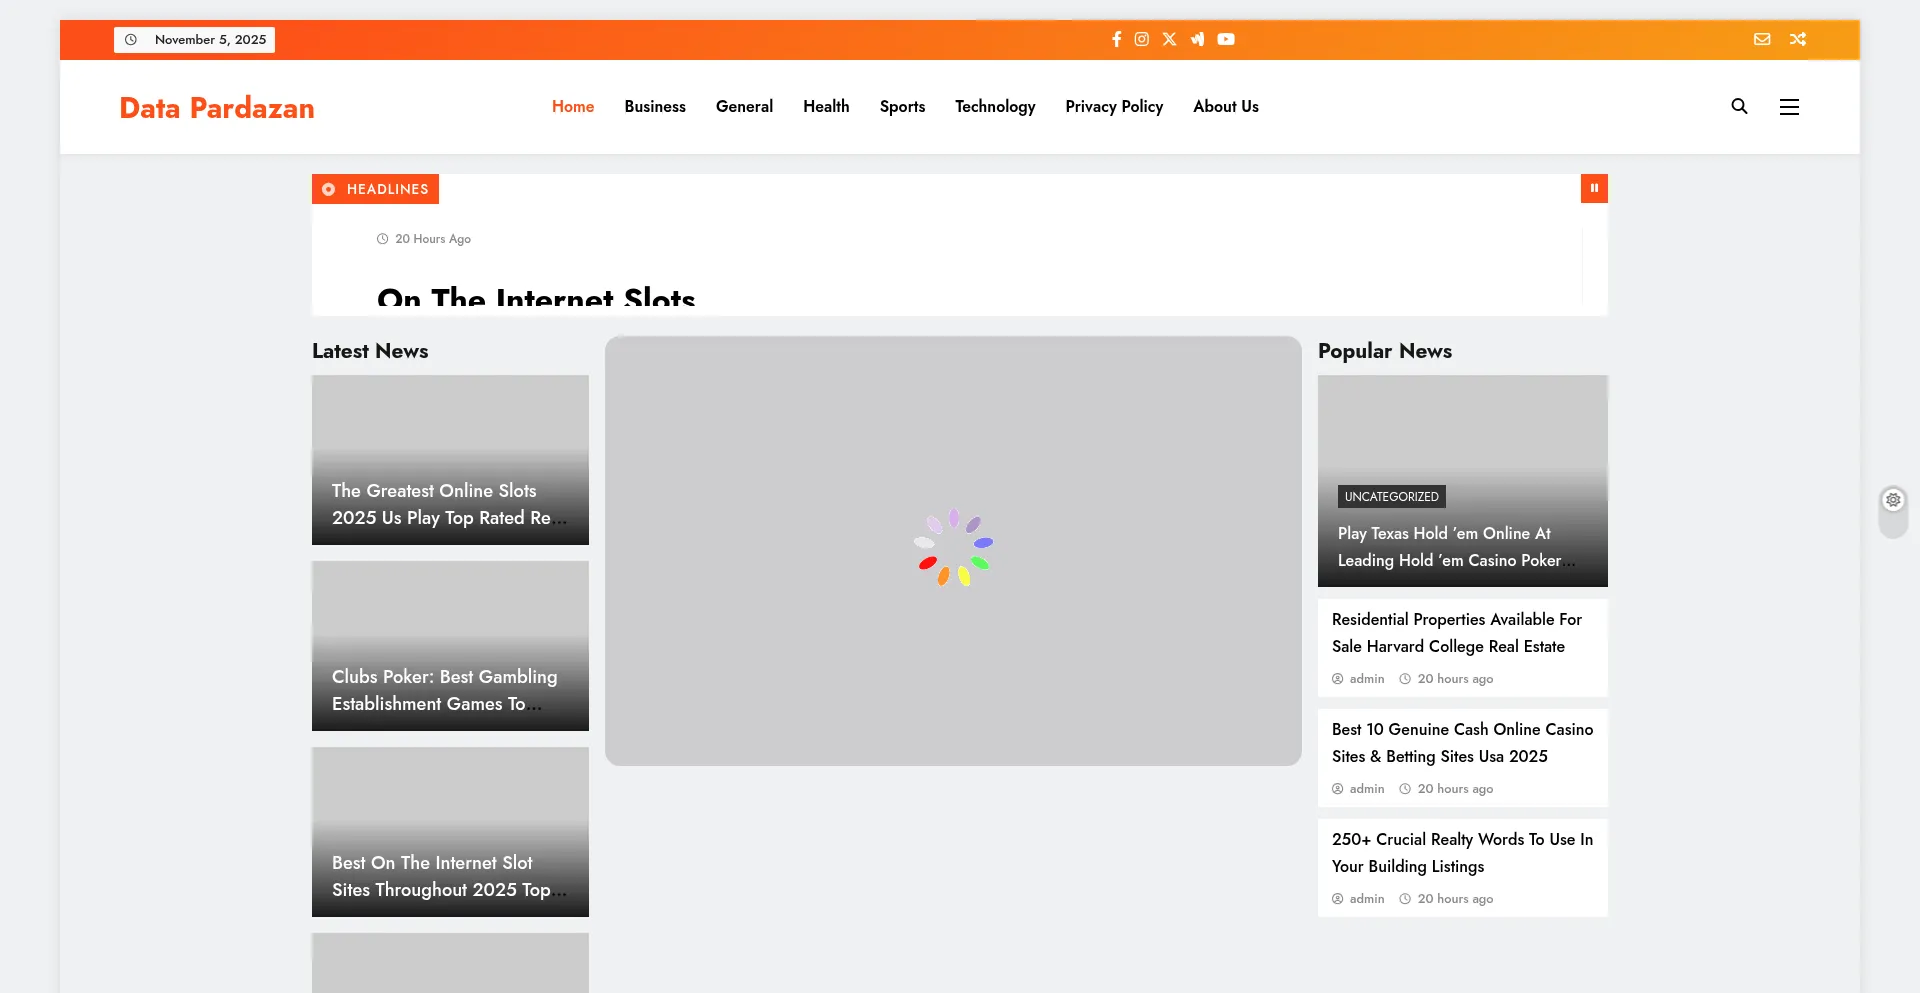Open the Facebook social icon
This screenshot has width=1920, height=993.
[1116, 39]
